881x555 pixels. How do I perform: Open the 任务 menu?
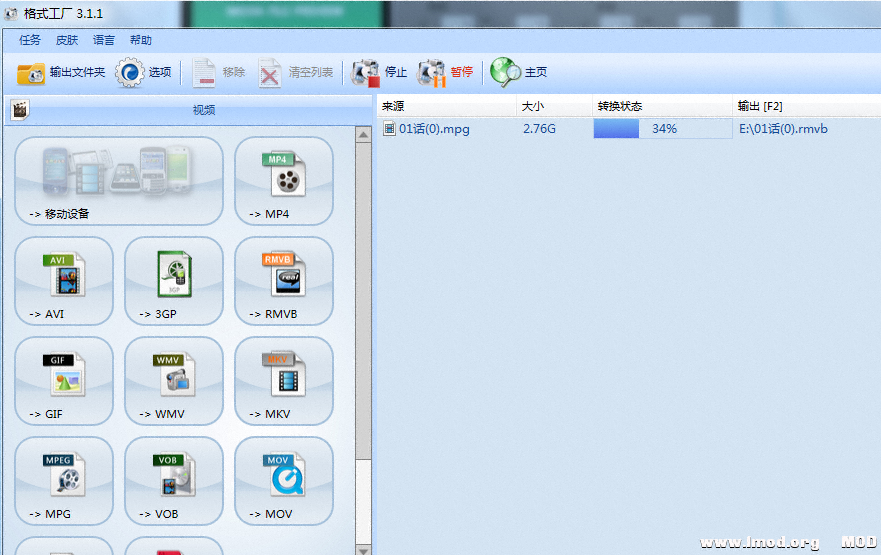tap(29, 40)
